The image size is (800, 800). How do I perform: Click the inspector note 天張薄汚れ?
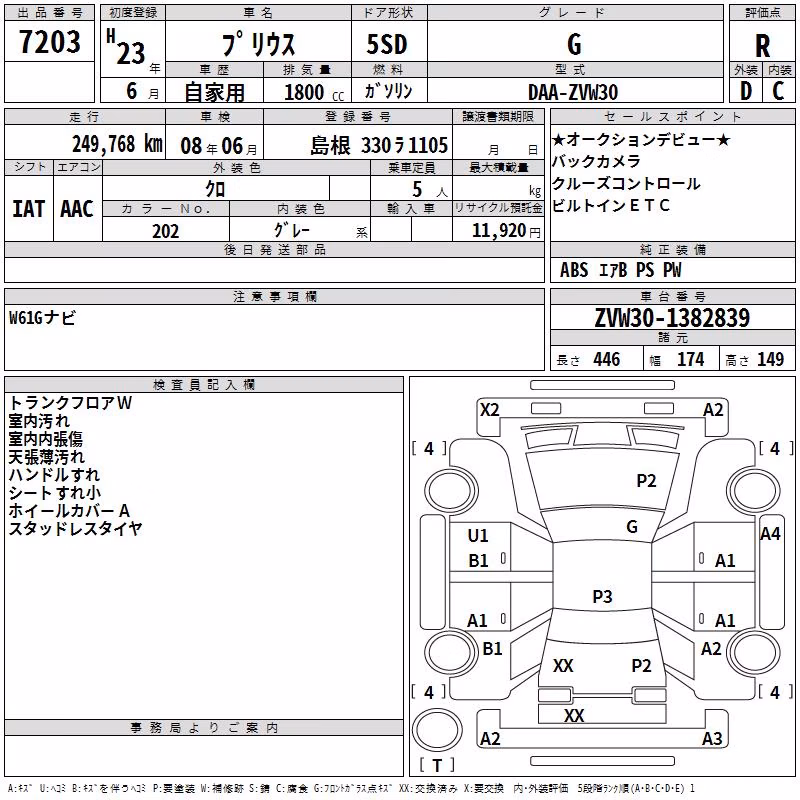pos(46,457)
